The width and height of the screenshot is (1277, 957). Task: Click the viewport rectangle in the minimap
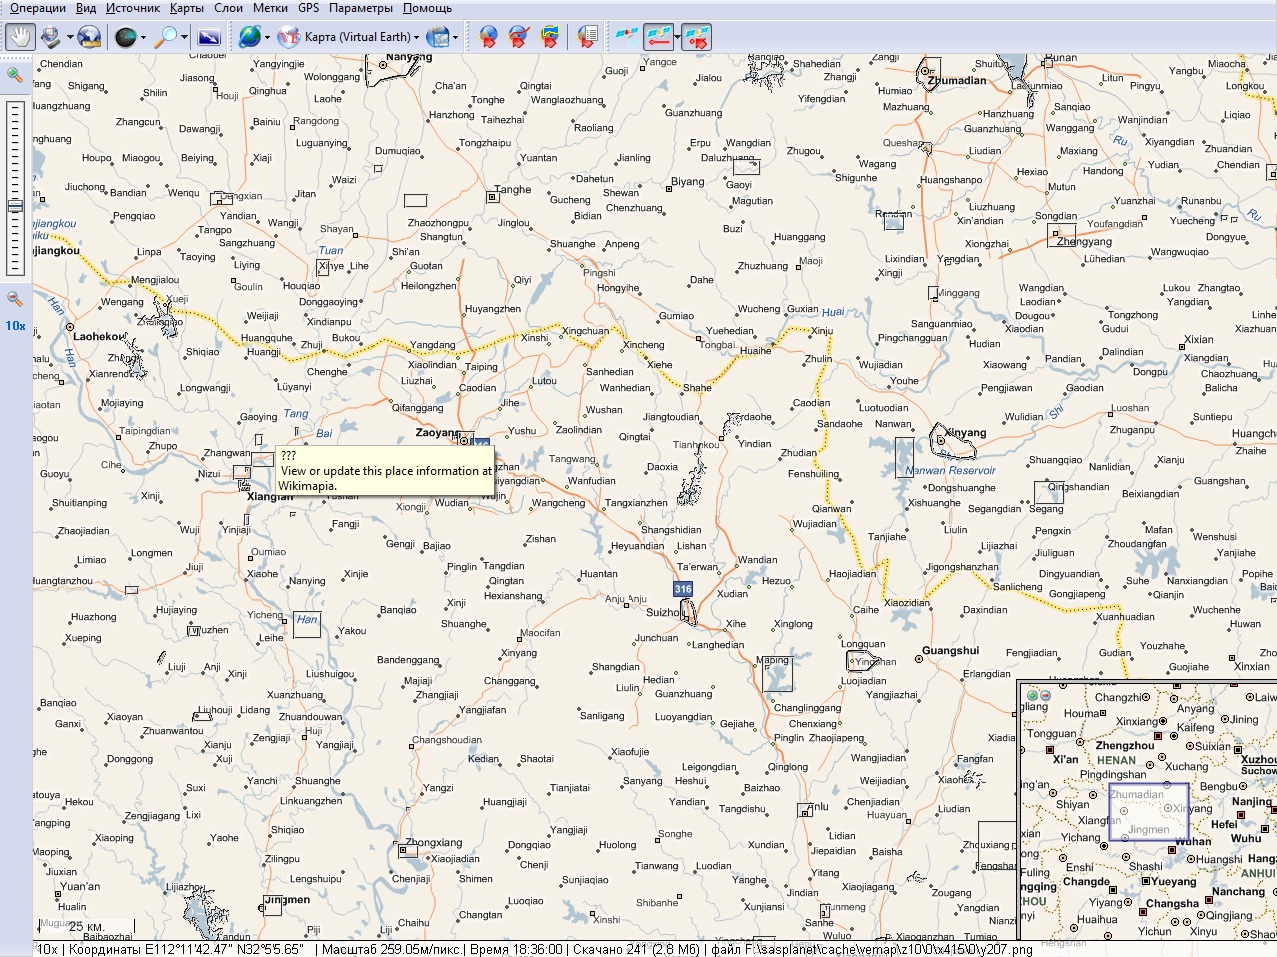1148,811
